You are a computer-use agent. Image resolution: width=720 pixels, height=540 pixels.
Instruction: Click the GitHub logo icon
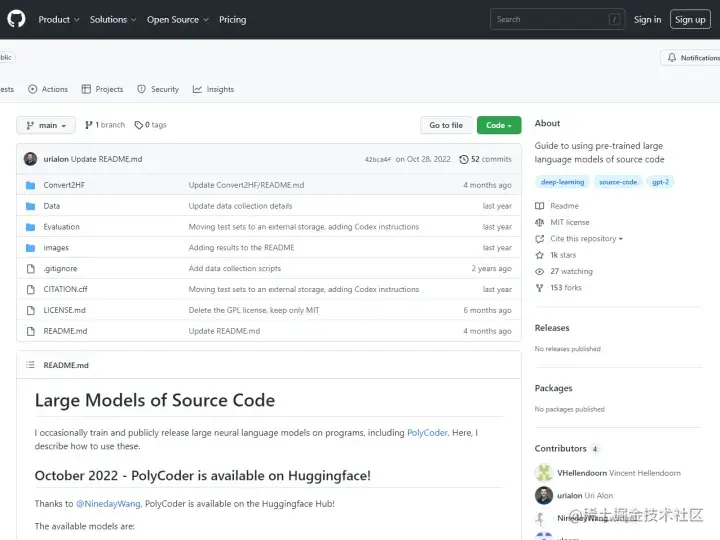[x=16, y=19]
